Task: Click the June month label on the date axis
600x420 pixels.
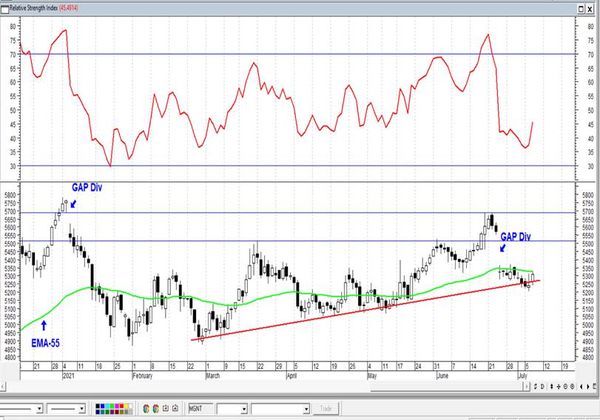Action: (x=442, y=376)
